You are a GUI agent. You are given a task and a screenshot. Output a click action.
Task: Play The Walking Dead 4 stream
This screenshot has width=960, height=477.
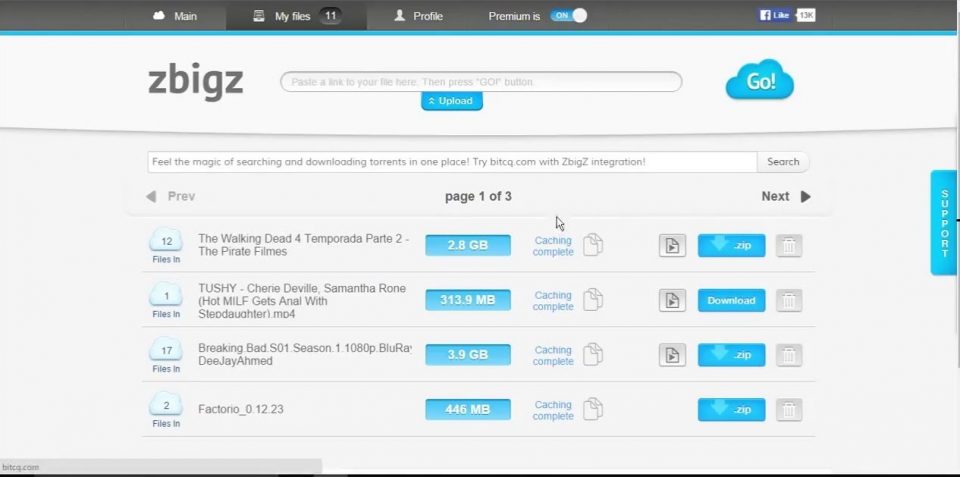coord(672,246)
